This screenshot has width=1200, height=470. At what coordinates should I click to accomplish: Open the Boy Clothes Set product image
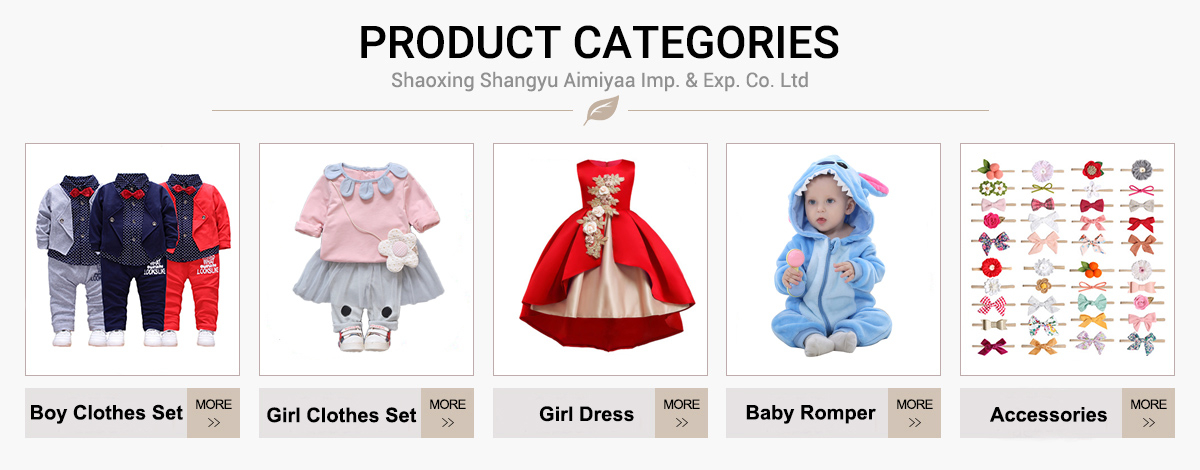(132, 259)
